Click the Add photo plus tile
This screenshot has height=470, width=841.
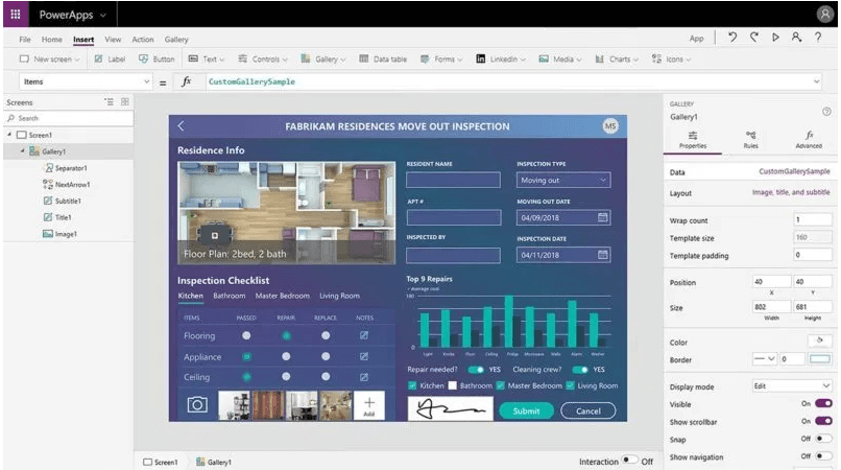coord(369,405)
